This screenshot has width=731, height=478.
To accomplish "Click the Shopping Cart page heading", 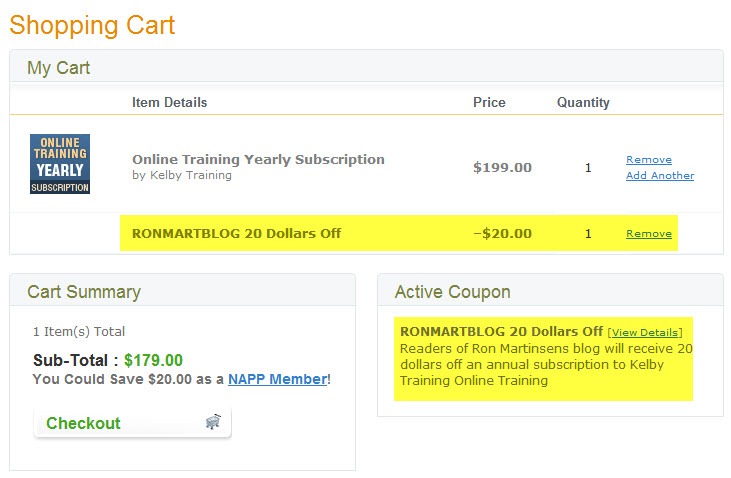I will pyautogui.click(x=92, y=26).
